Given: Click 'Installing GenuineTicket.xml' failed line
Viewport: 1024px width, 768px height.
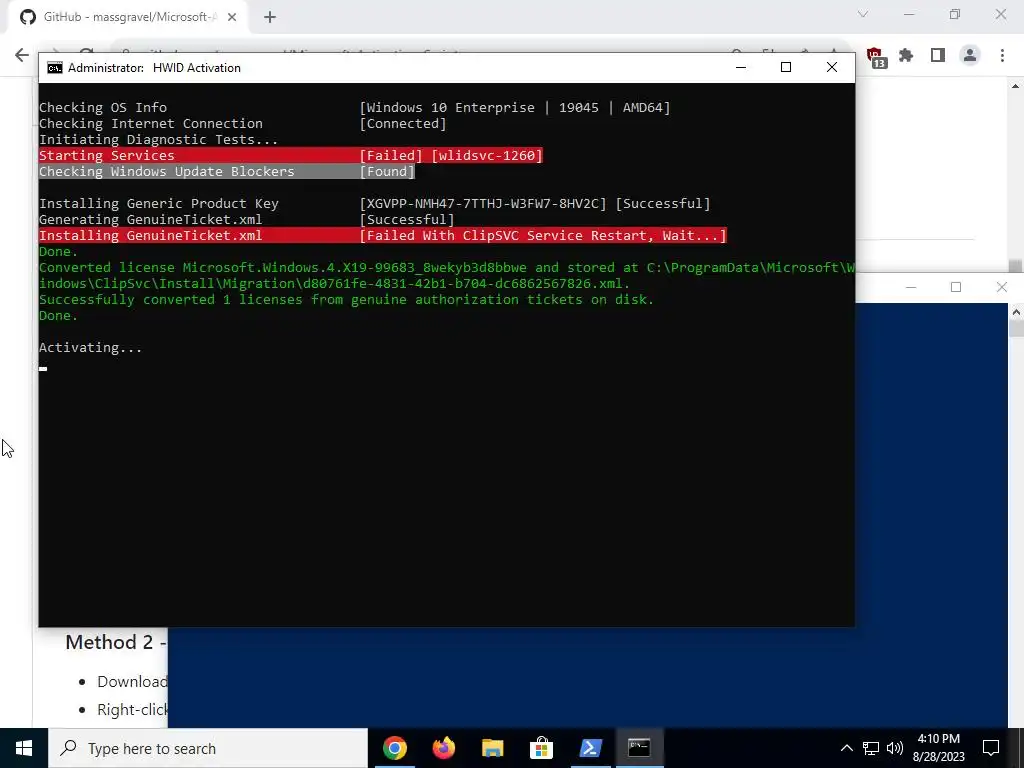Looking at the screenshot, I should pyautogui.click(x=383, y=236).
